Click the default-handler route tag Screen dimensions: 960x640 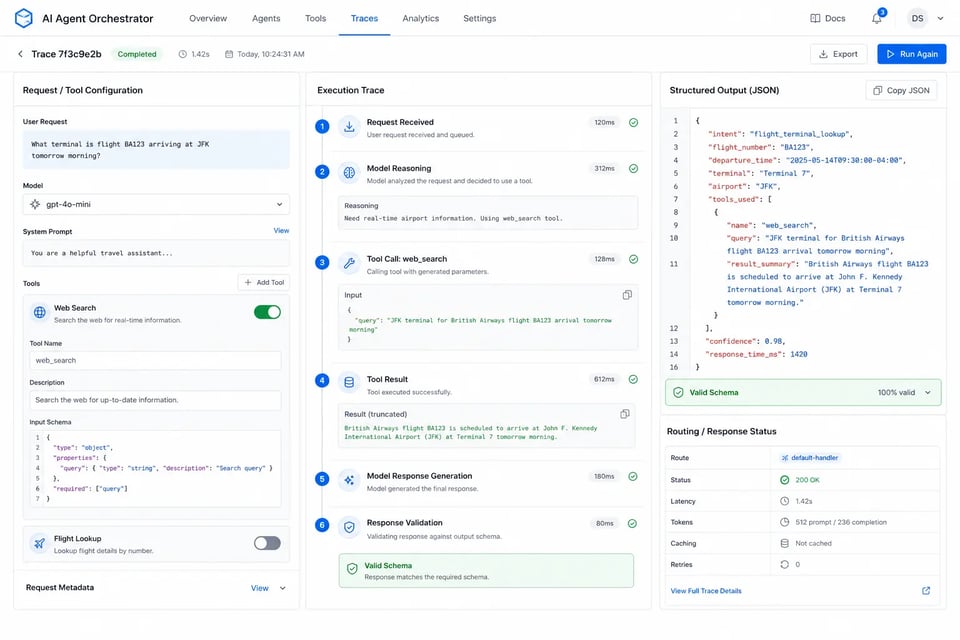(x=809, y=458)
